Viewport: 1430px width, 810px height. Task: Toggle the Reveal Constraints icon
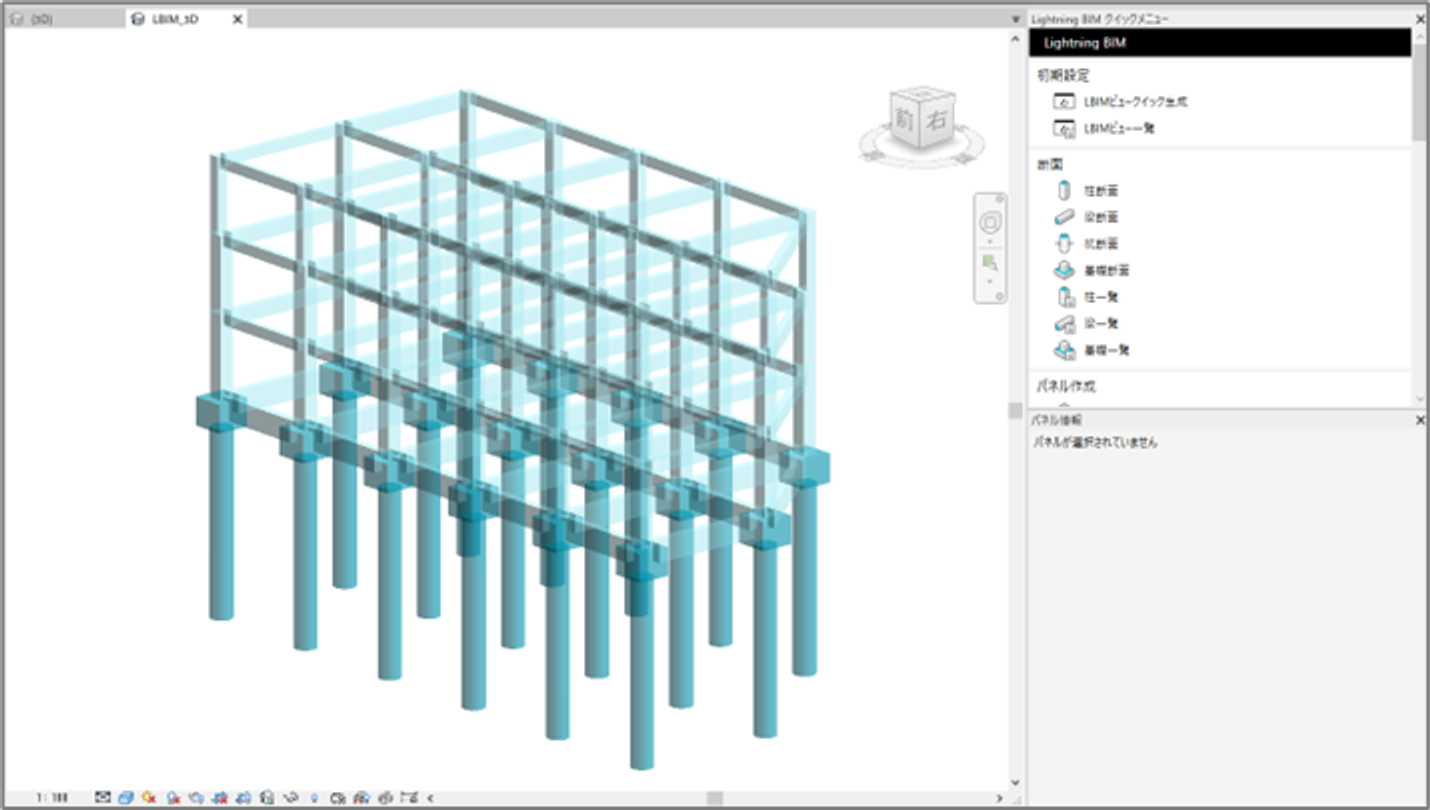click(x=409, y=797)
